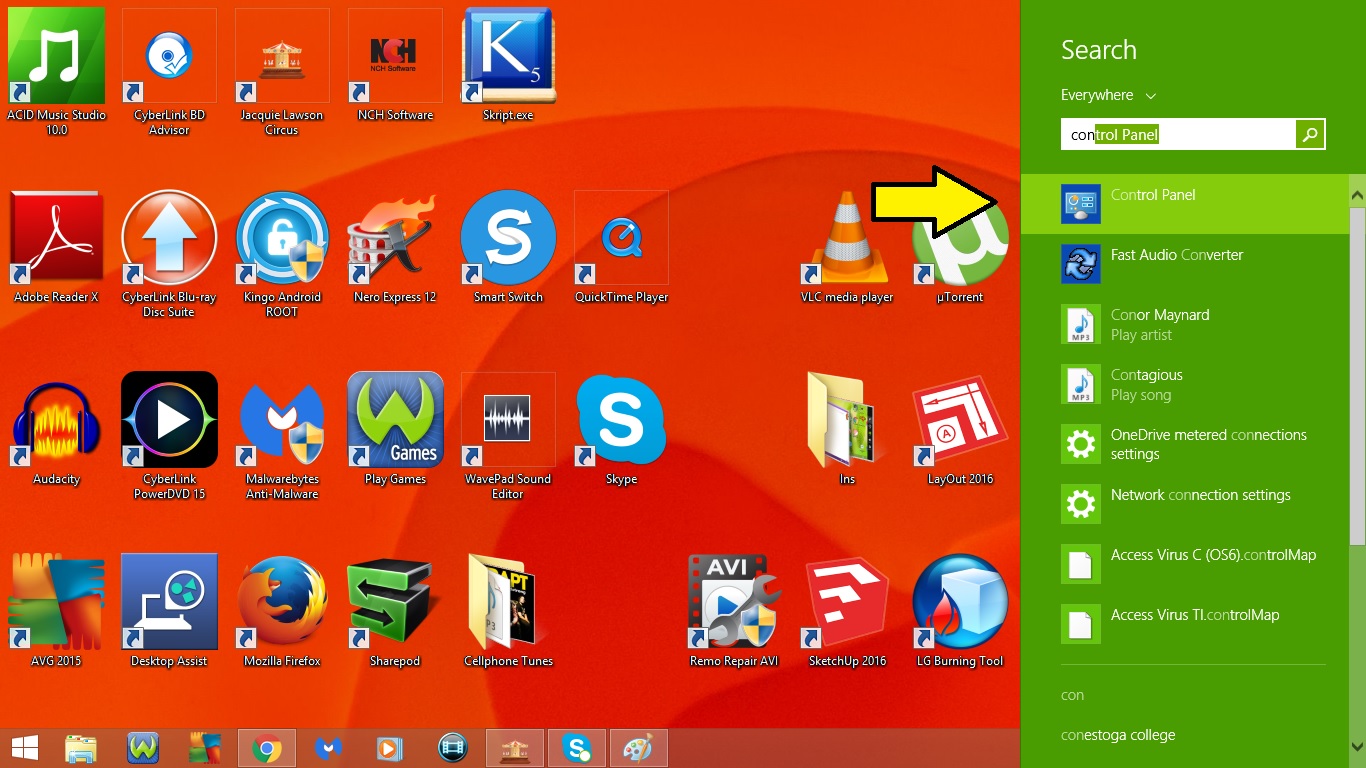The width and height of the screenshot is (1366, 768).
Task: Click the search text box
Action: (x=1178, y=134)
